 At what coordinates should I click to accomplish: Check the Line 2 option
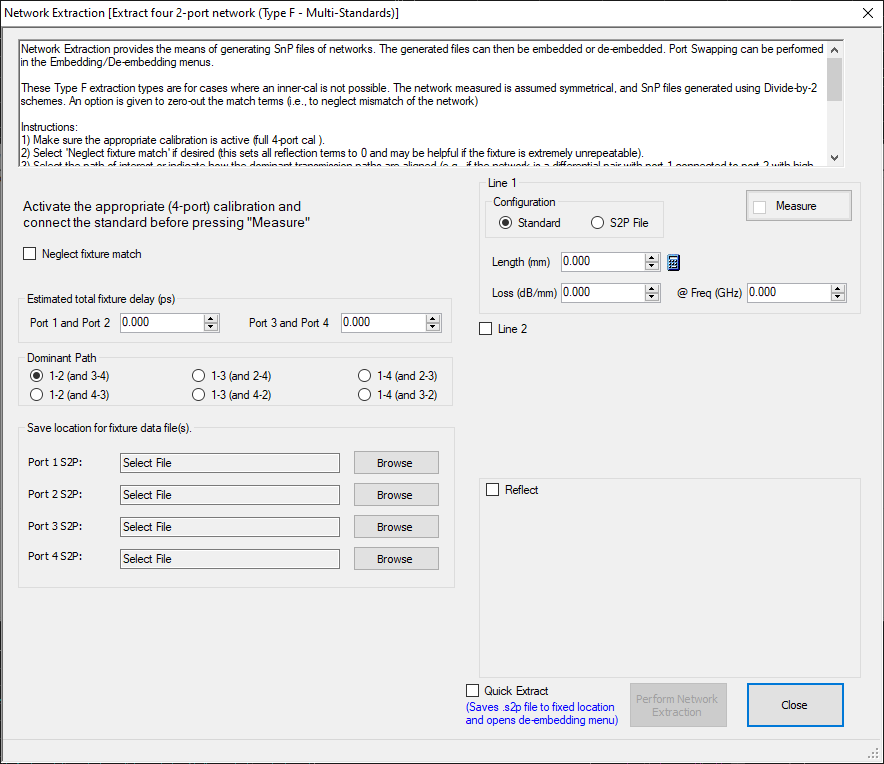click(x=486, y=329)
